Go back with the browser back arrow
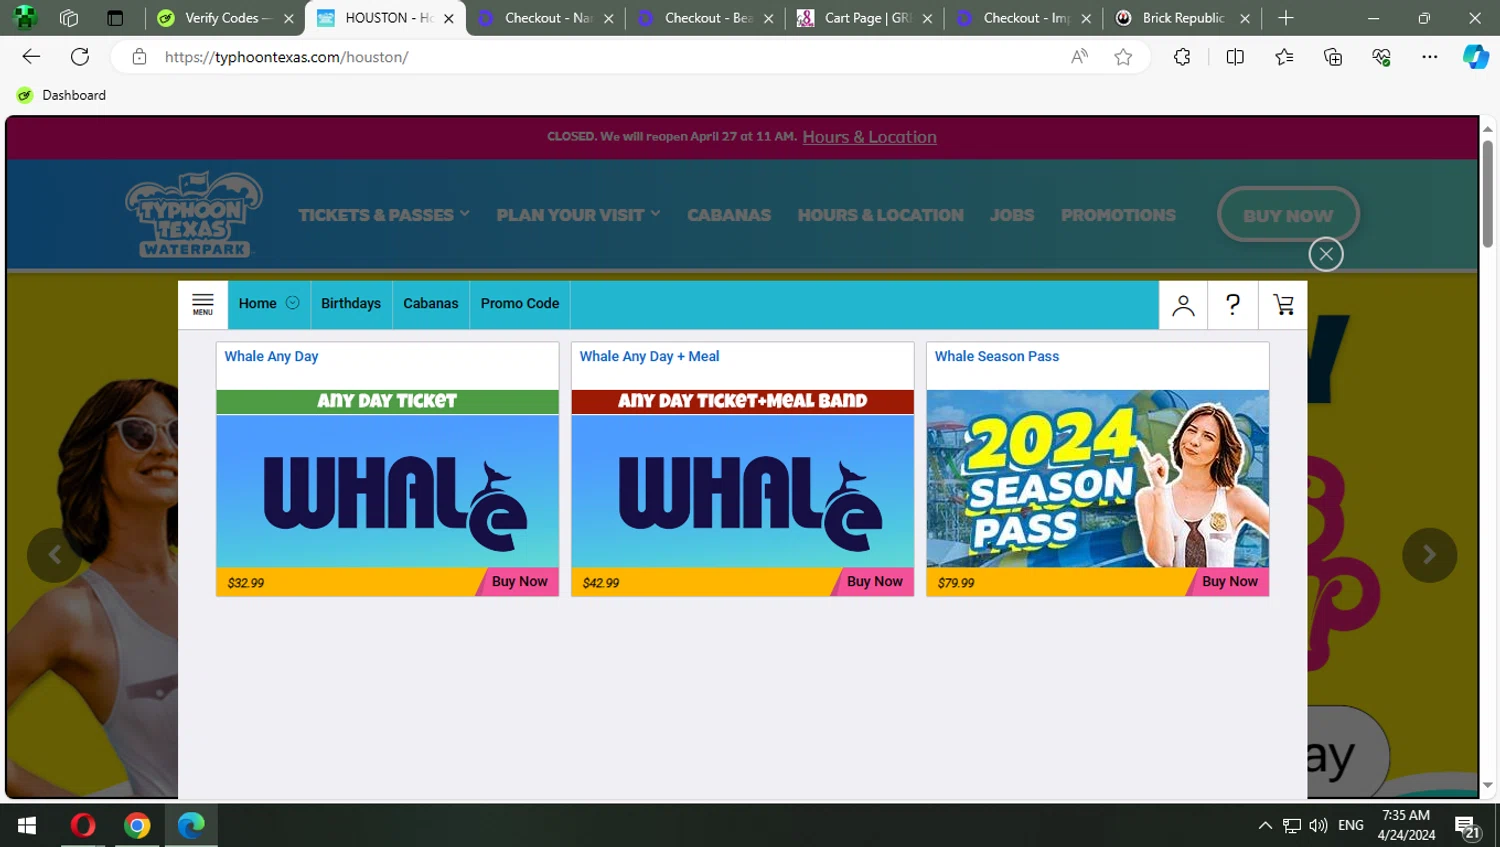Viewport: 1500px width, 847px height. pyautogui.click(x=31, y=57)
